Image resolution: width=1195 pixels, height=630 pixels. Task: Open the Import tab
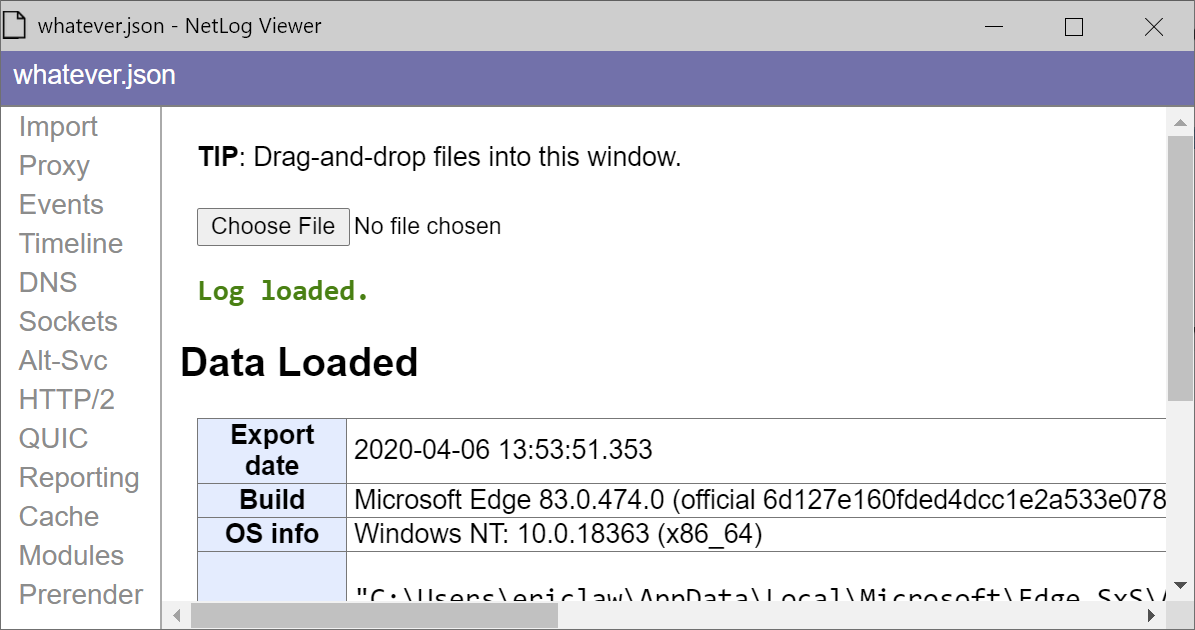coord(58,127)
